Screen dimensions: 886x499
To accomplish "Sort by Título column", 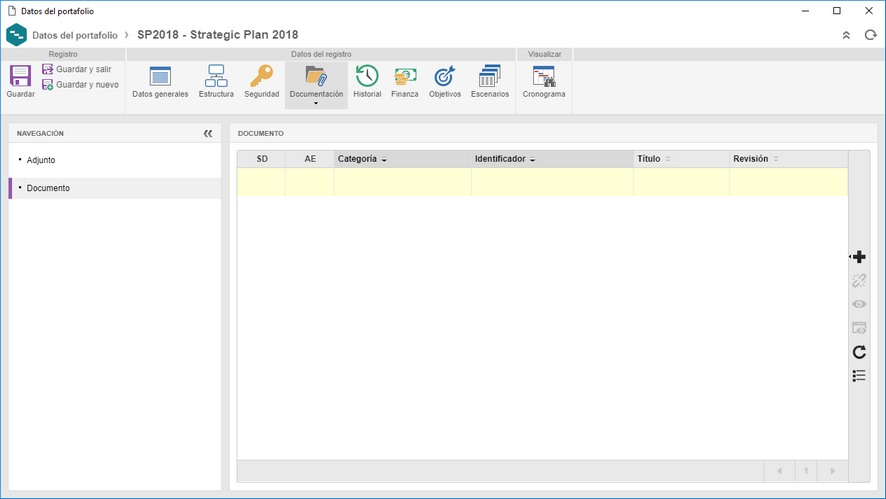I will [x=681, y=159].
